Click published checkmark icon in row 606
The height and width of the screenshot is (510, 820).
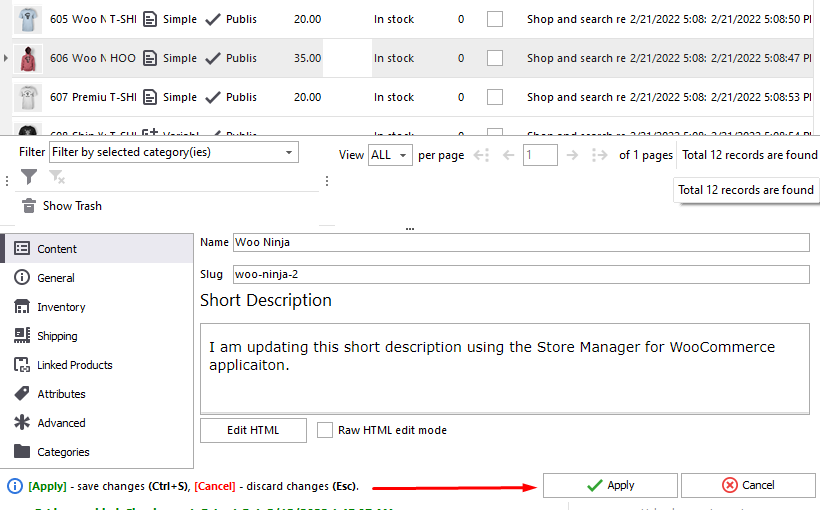coord(213,58)
